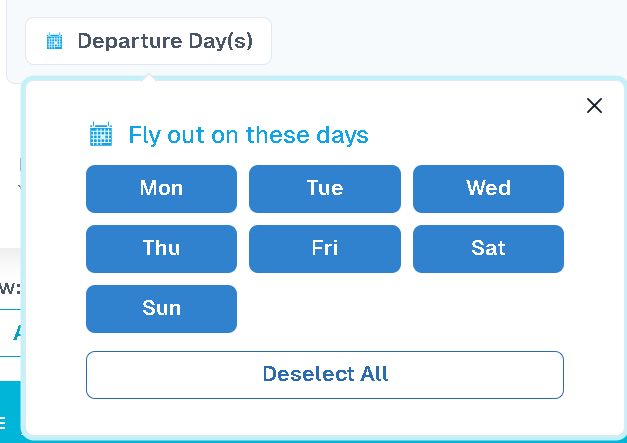Image resolution: width=627 pixels, height=443 pixels.
Task: Close the fly out days popup
Action: (x=594, y=106)
